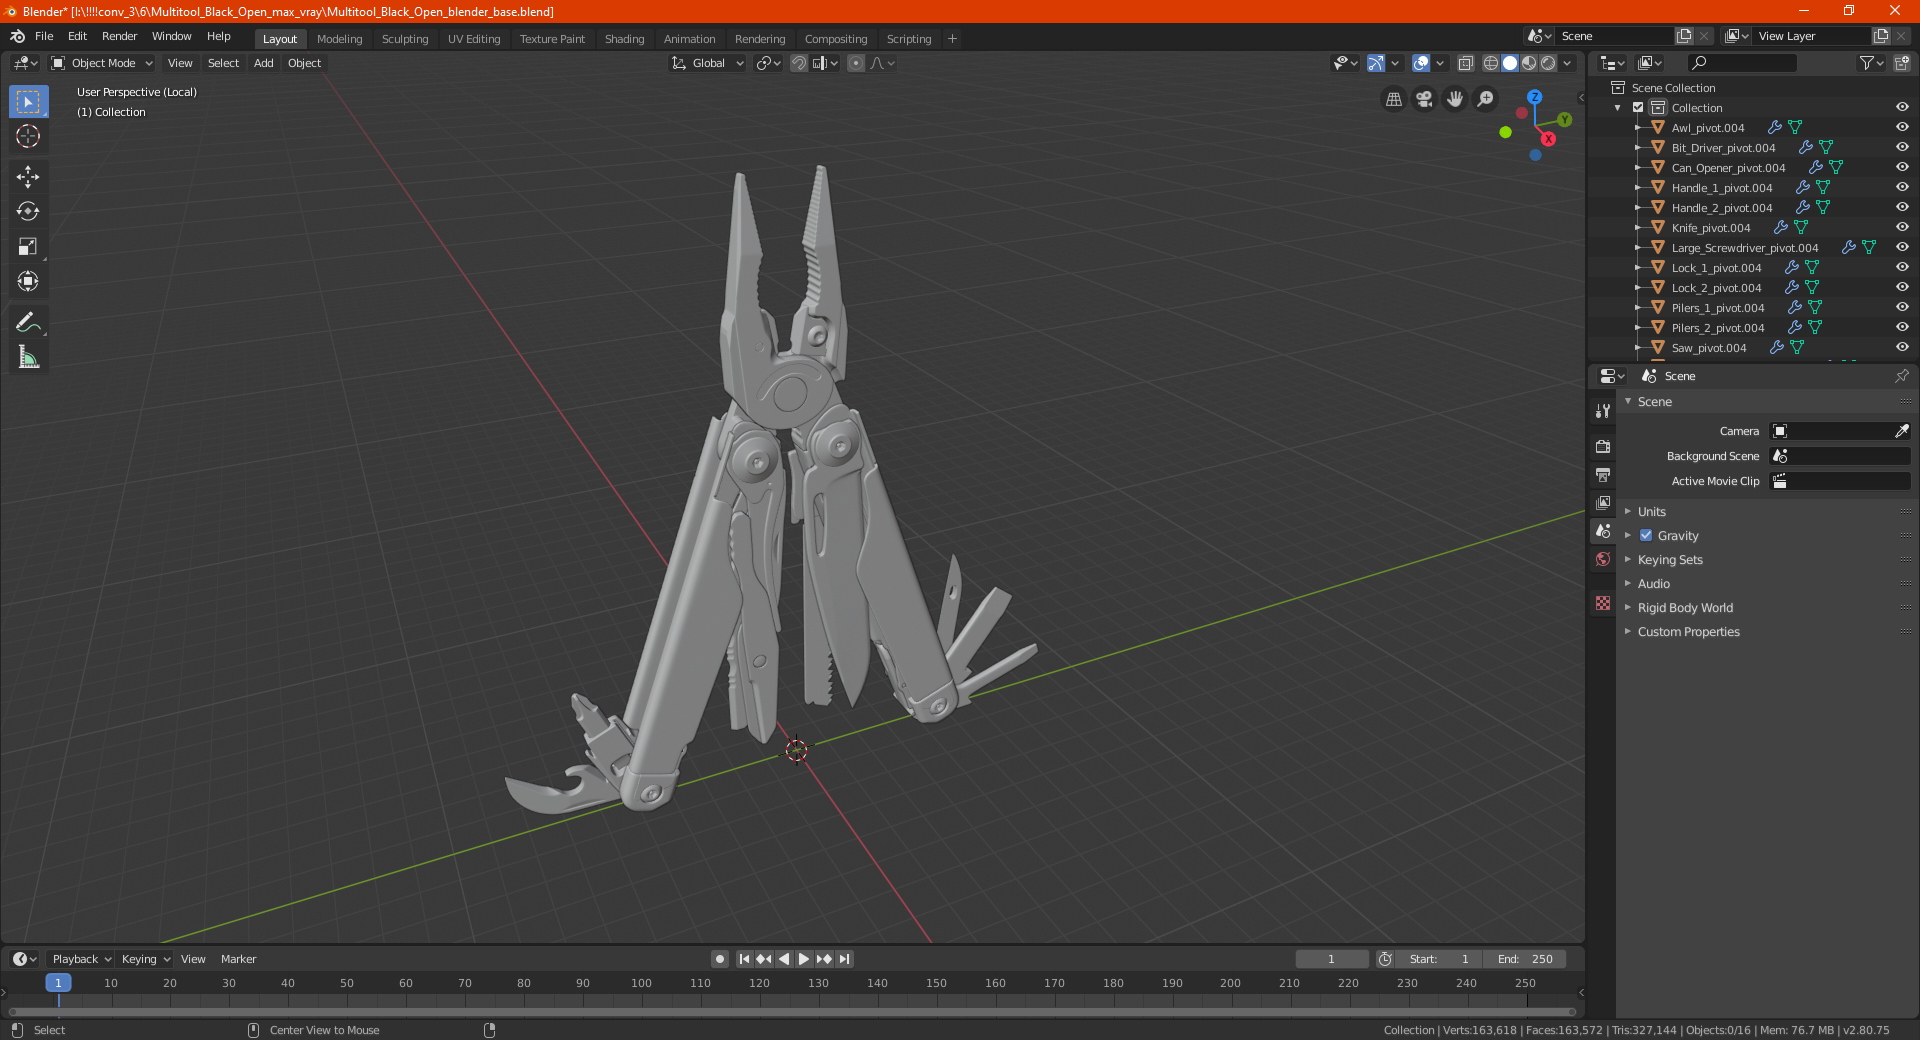Screen dimensions: 1920x1040
Task: Click the viewport zoom magnifier icon
Action: coord(1486,99)
